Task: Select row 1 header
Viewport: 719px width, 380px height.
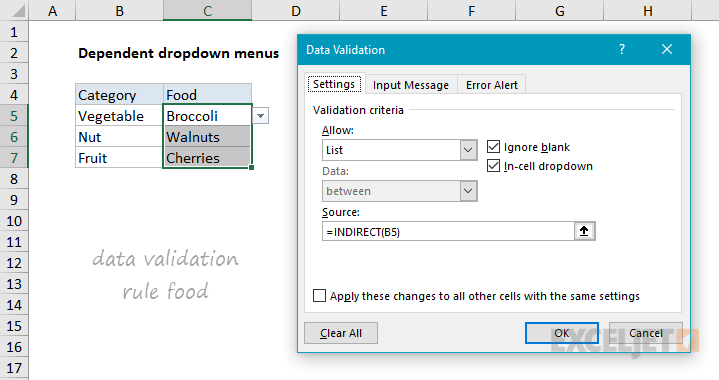Action: click(14, 32)
